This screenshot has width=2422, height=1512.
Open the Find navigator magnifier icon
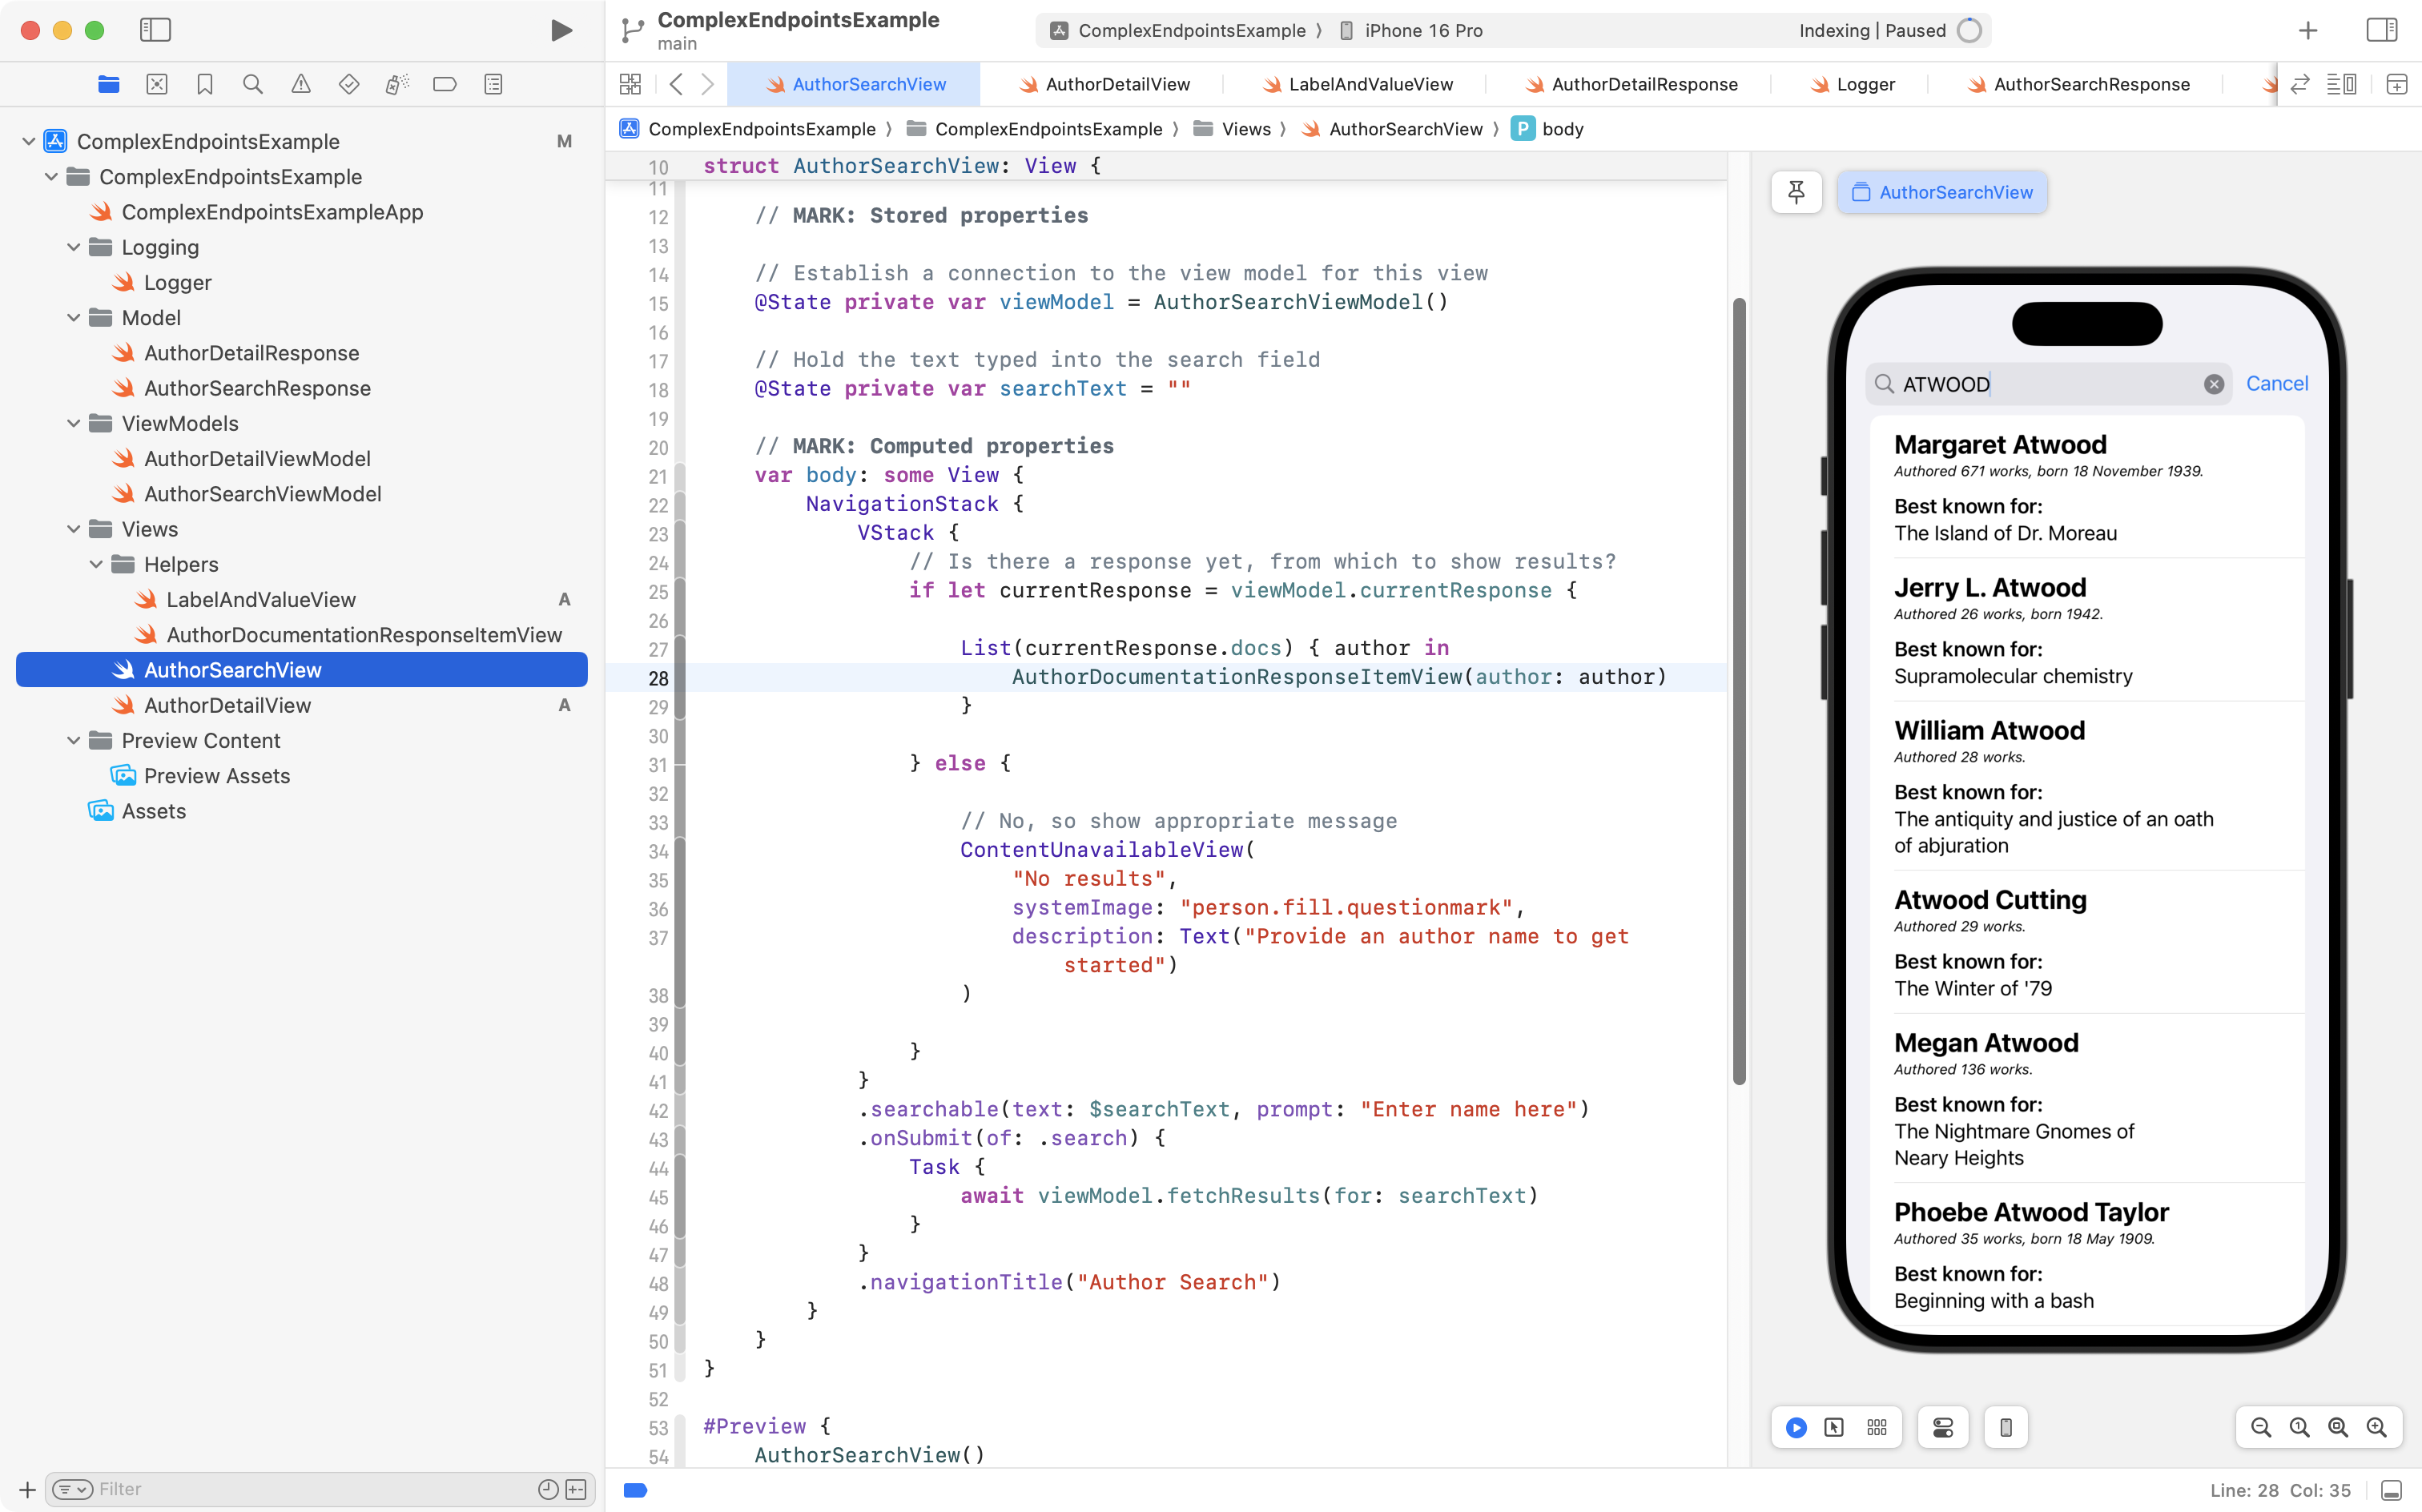[x=253, y=85]
